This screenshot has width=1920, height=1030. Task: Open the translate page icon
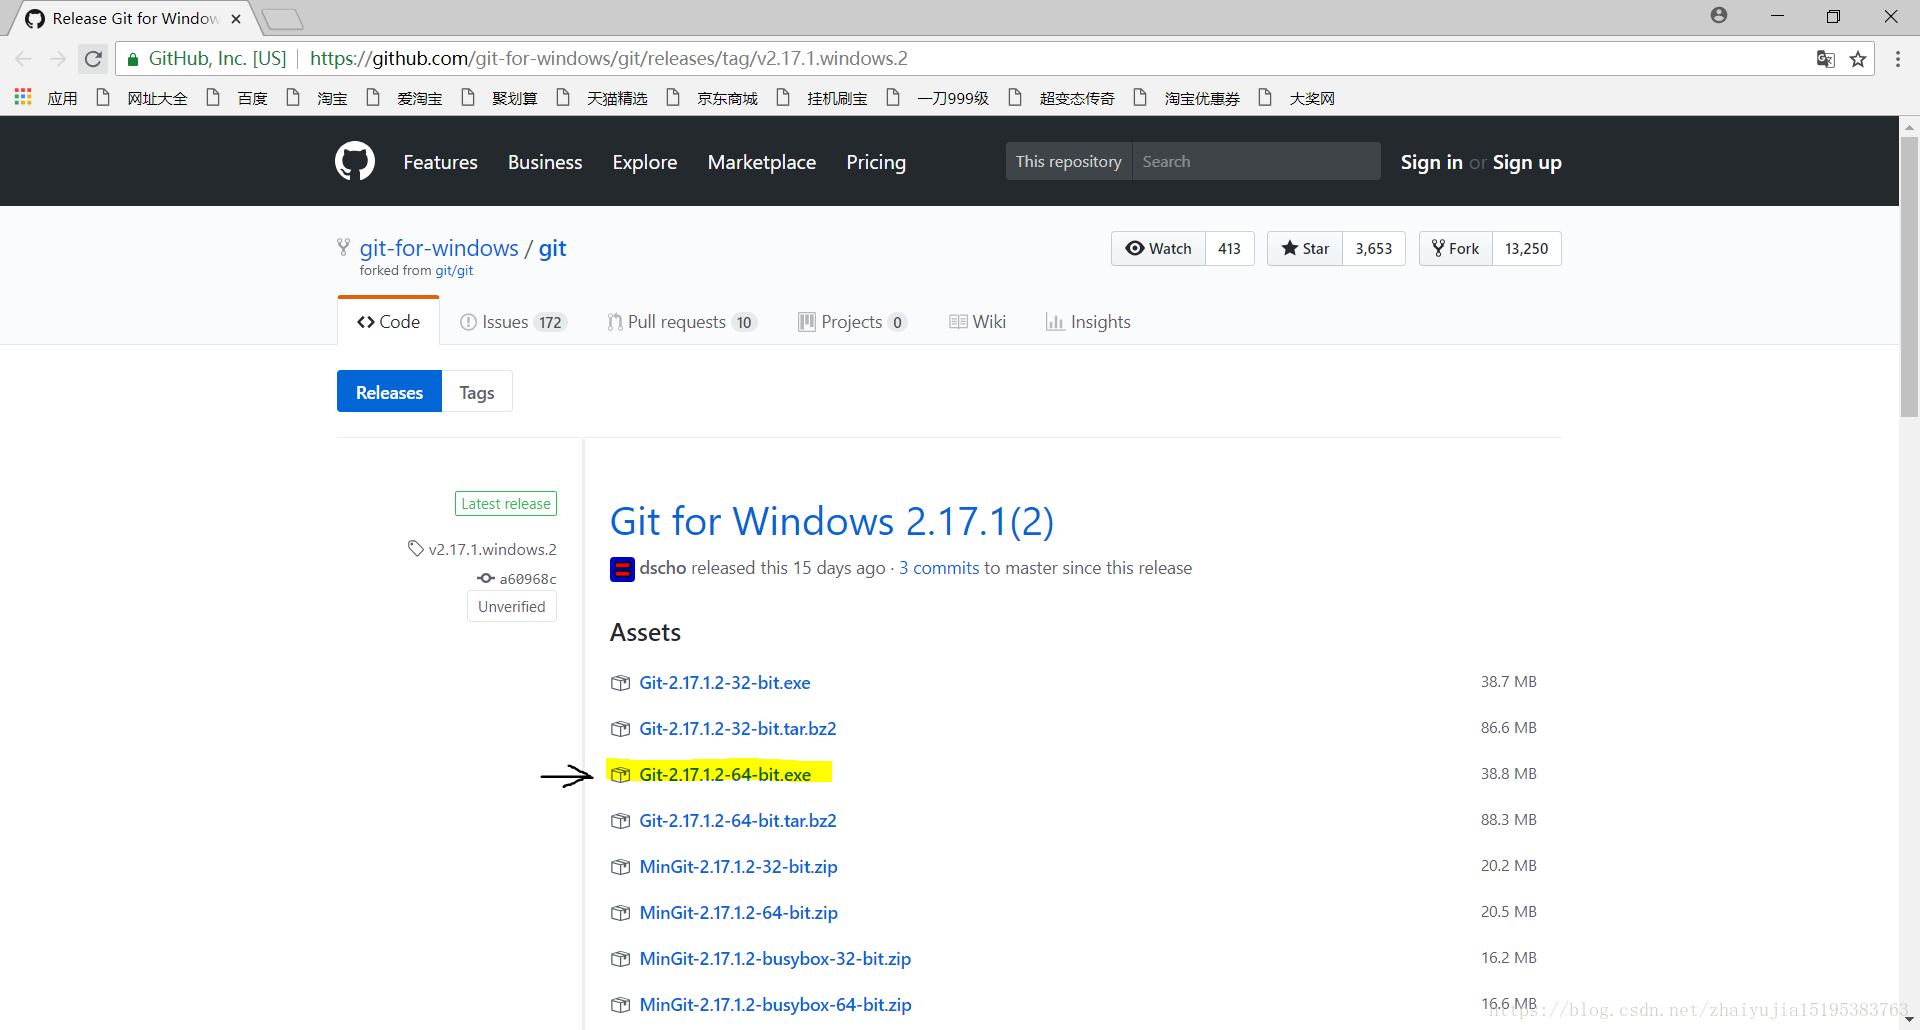point(1826,59)
